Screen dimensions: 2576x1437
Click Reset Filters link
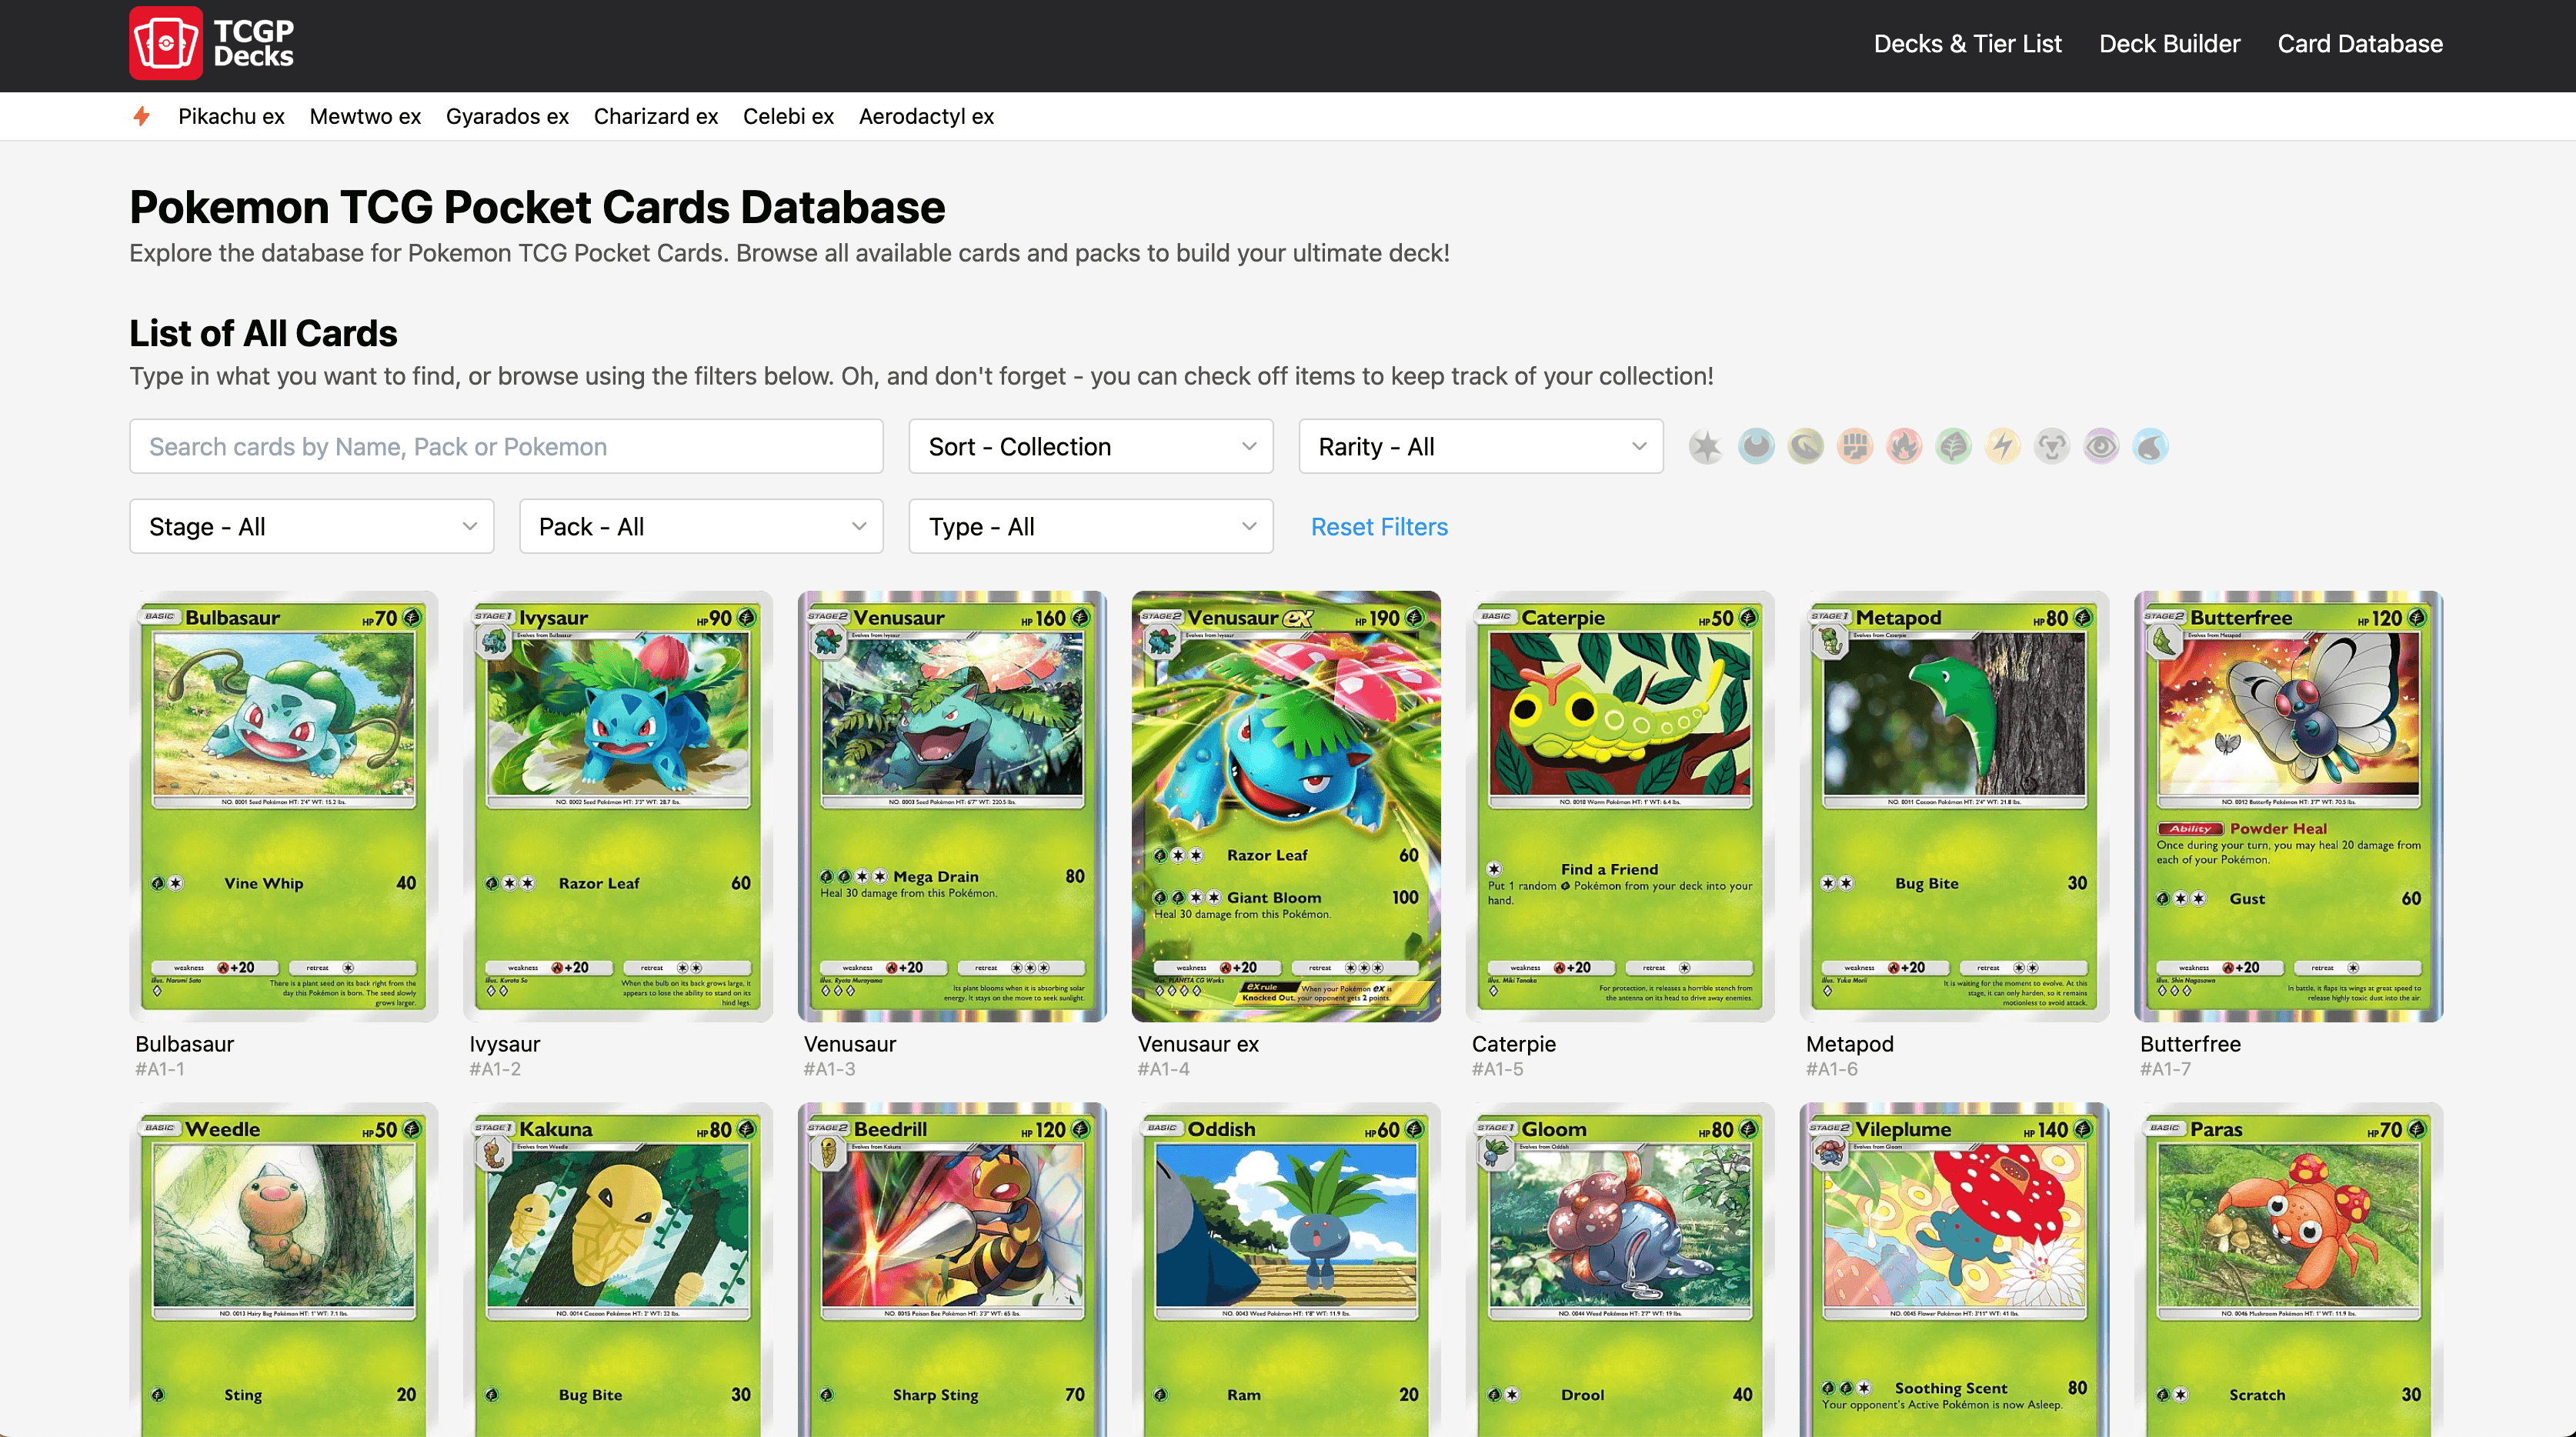click(x=1379, y=526)
